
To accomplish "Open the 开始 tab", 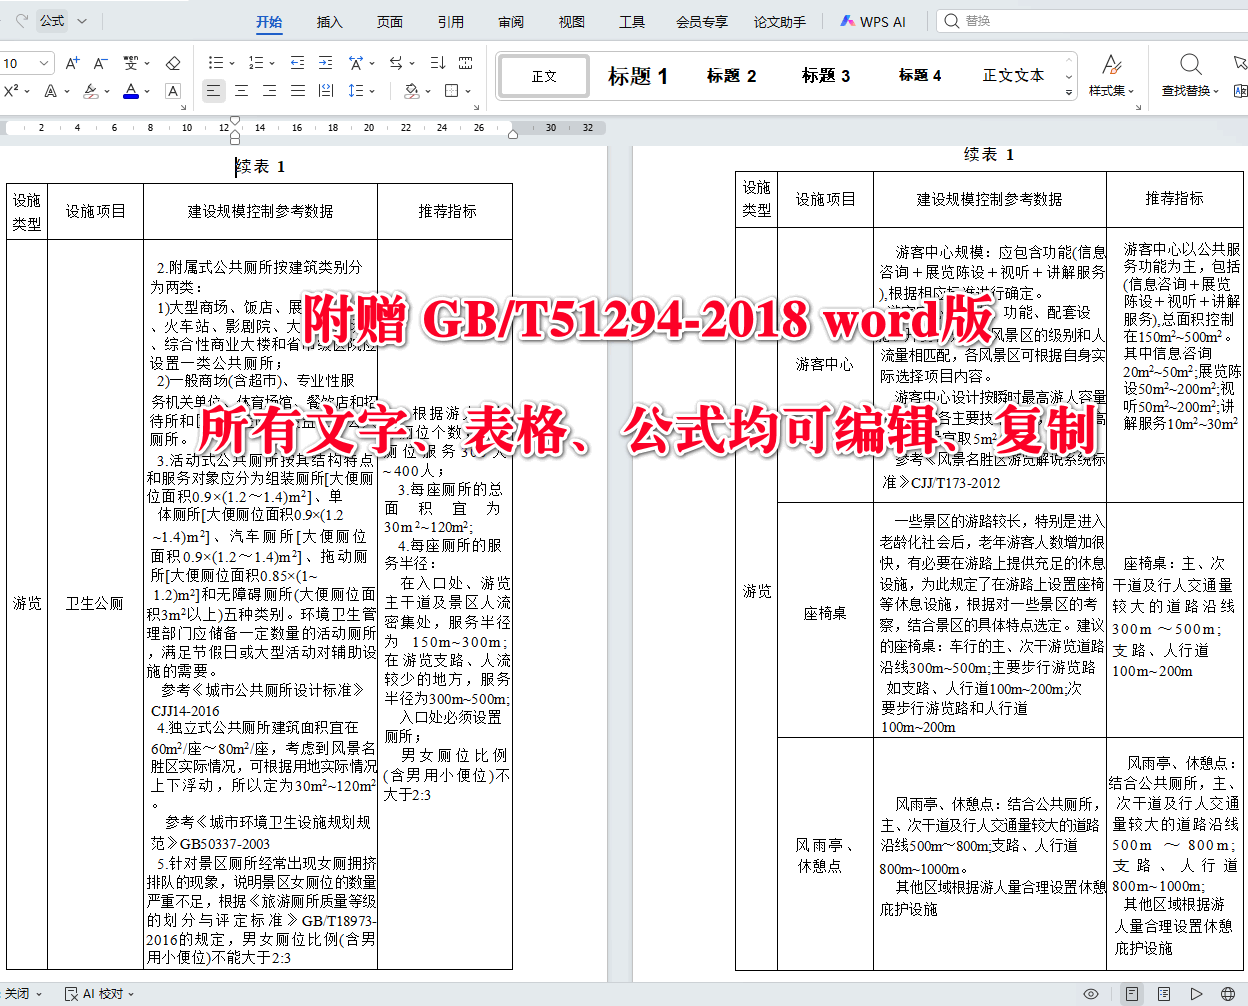I will [x=269, y=21].
